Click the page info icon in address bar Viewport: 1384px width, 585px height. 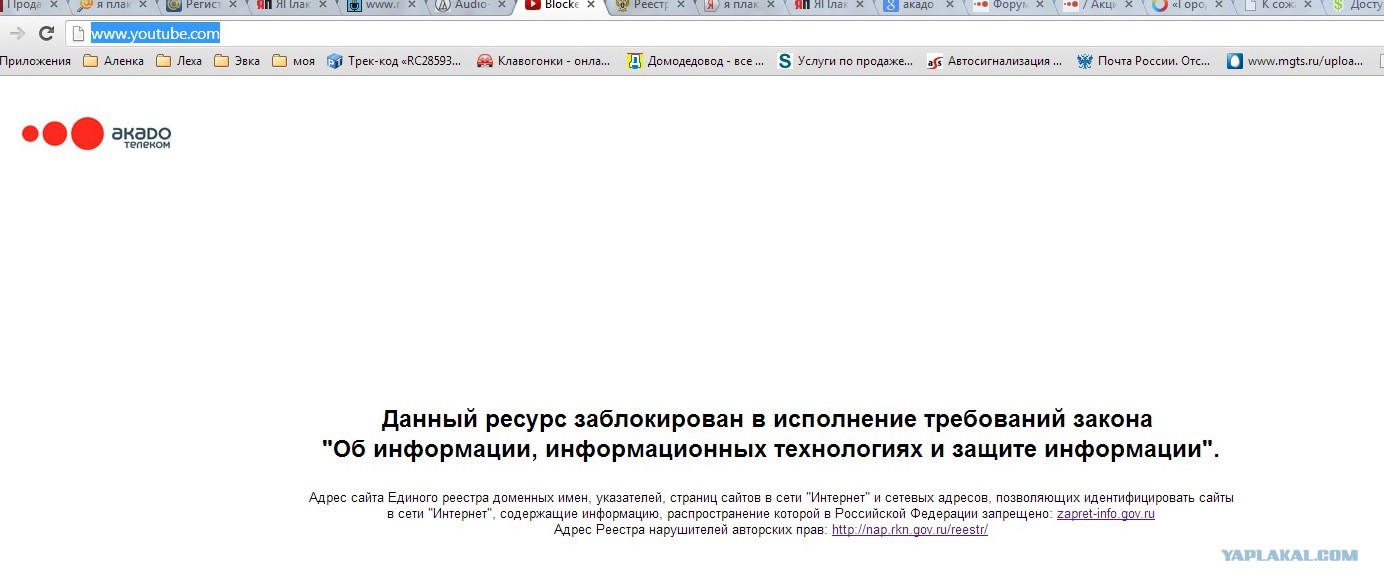79,34
